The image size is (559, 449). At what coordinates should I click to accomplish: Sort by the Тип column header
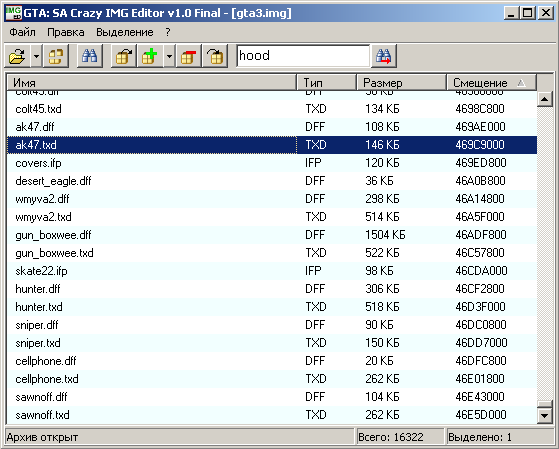click(326, 83)
